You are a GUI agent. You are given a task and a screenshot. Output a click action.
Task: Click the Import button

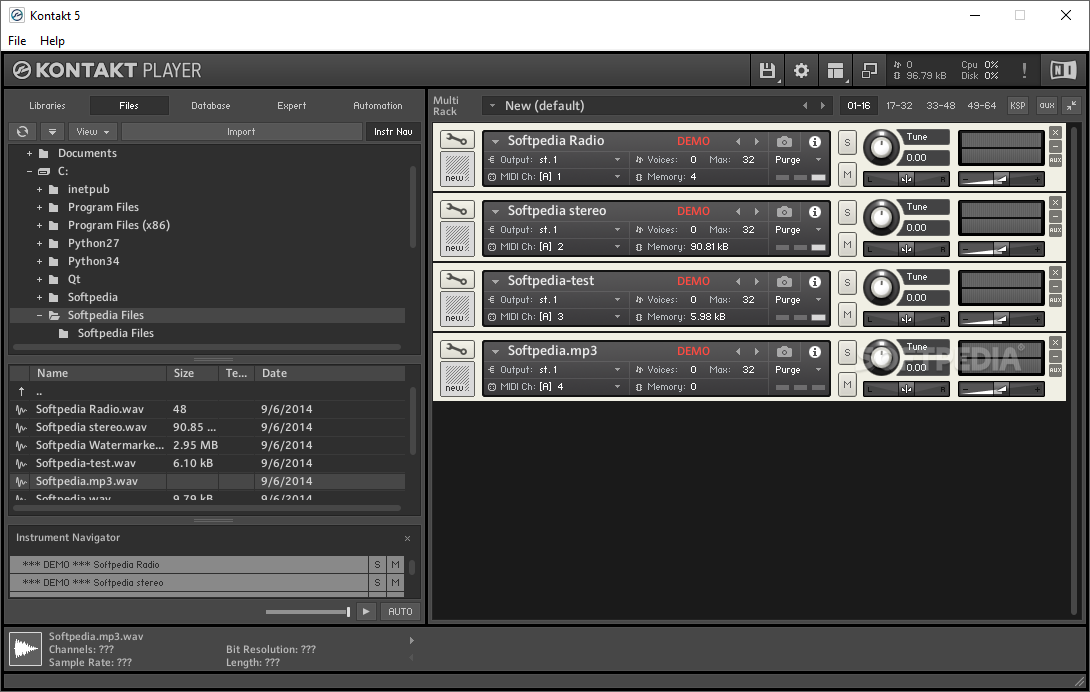tap(241, 131)
